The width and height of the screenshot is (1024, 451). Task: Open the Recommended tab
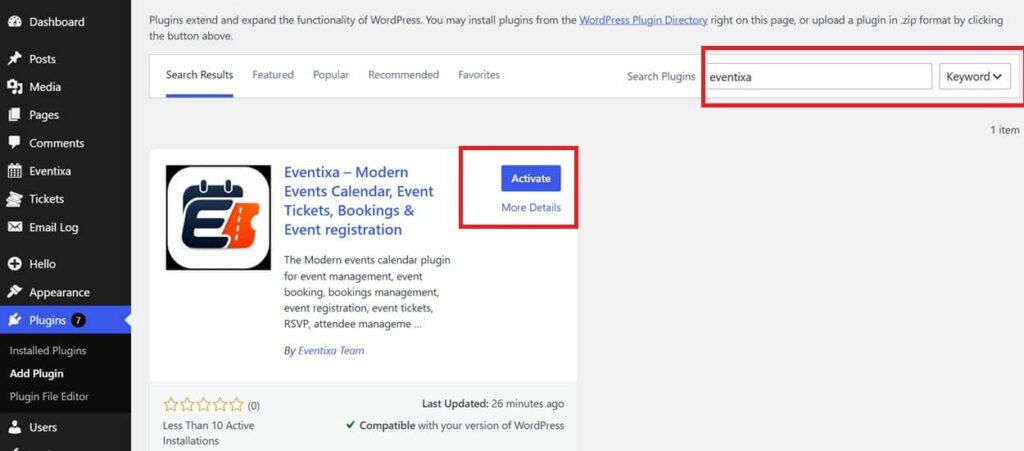coord(404,75)
